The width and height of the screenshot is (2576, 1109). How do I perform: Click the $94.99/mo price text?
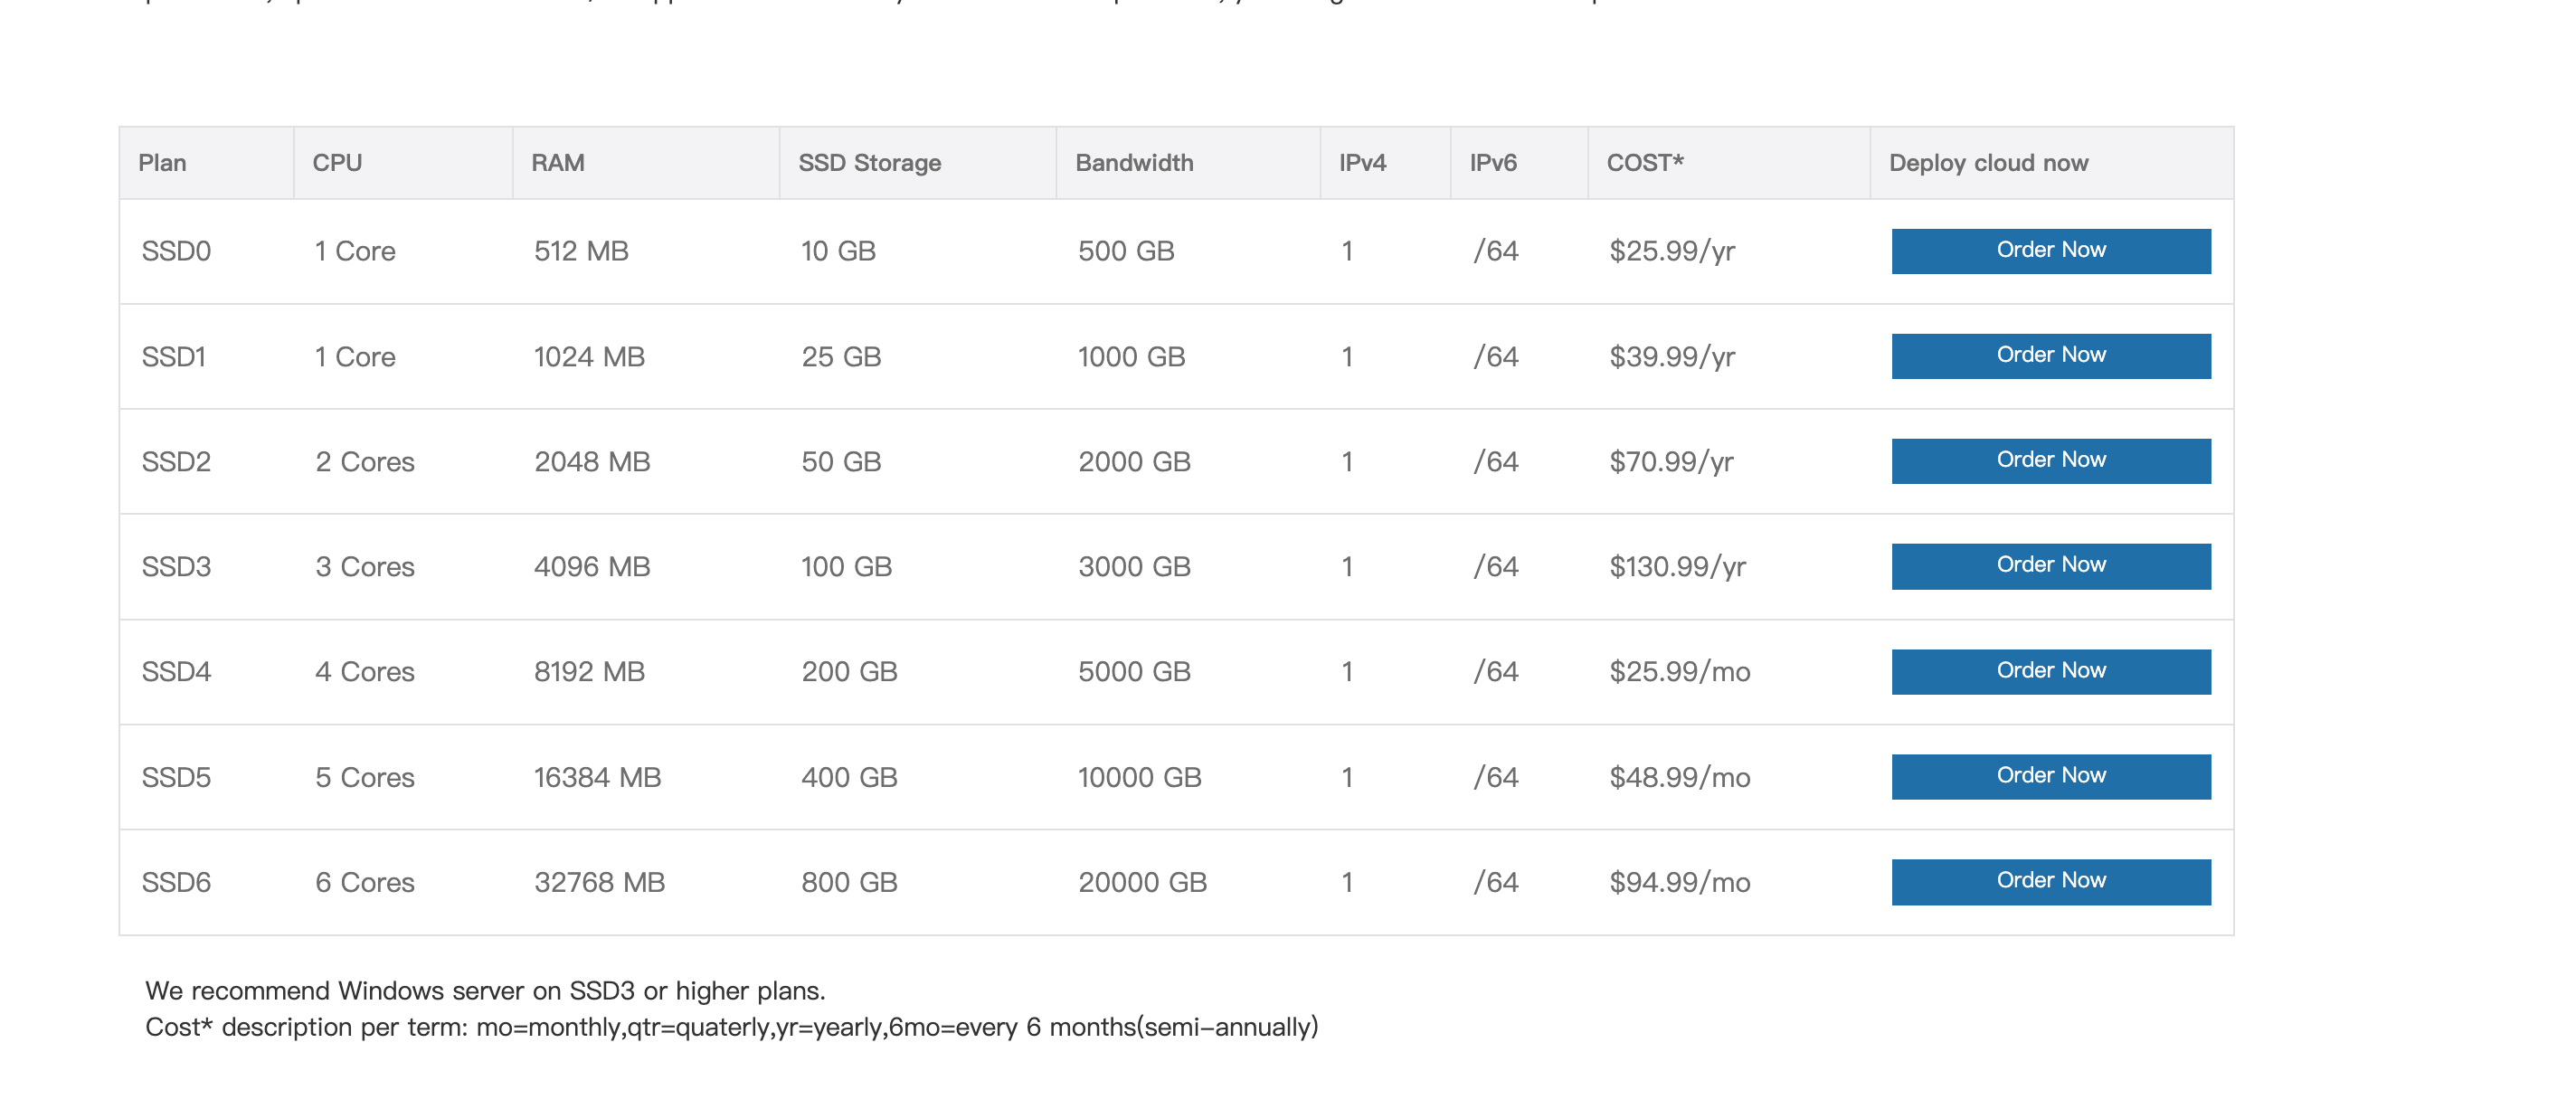pos(1679,881)
